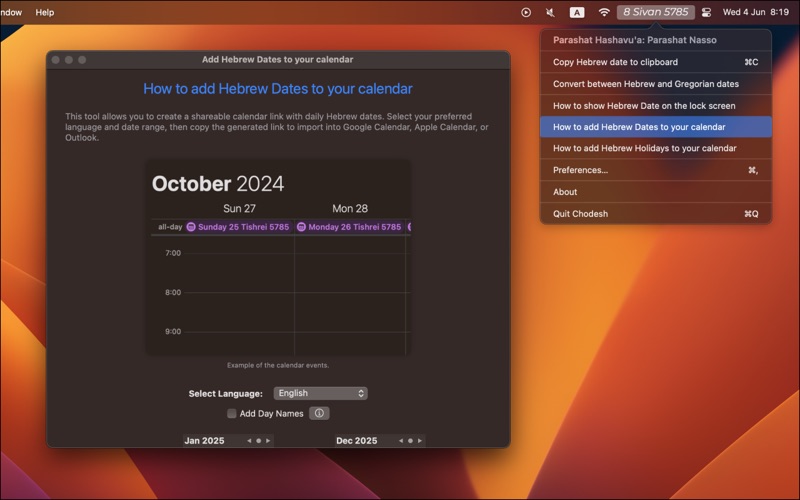
Task: Click the Sun 27 column header
Action: tap(239, 209)
